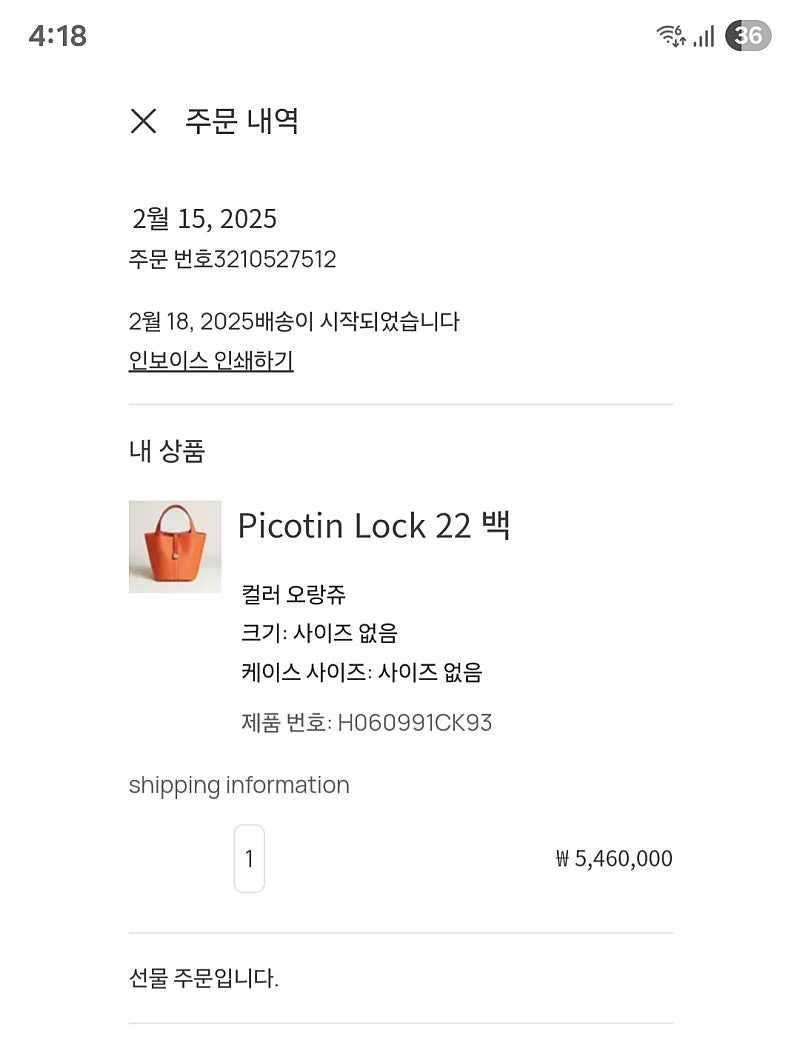Screen dimensions: 800x1040
Task: Click the quantity box showing 1
Action: (249, 858)
